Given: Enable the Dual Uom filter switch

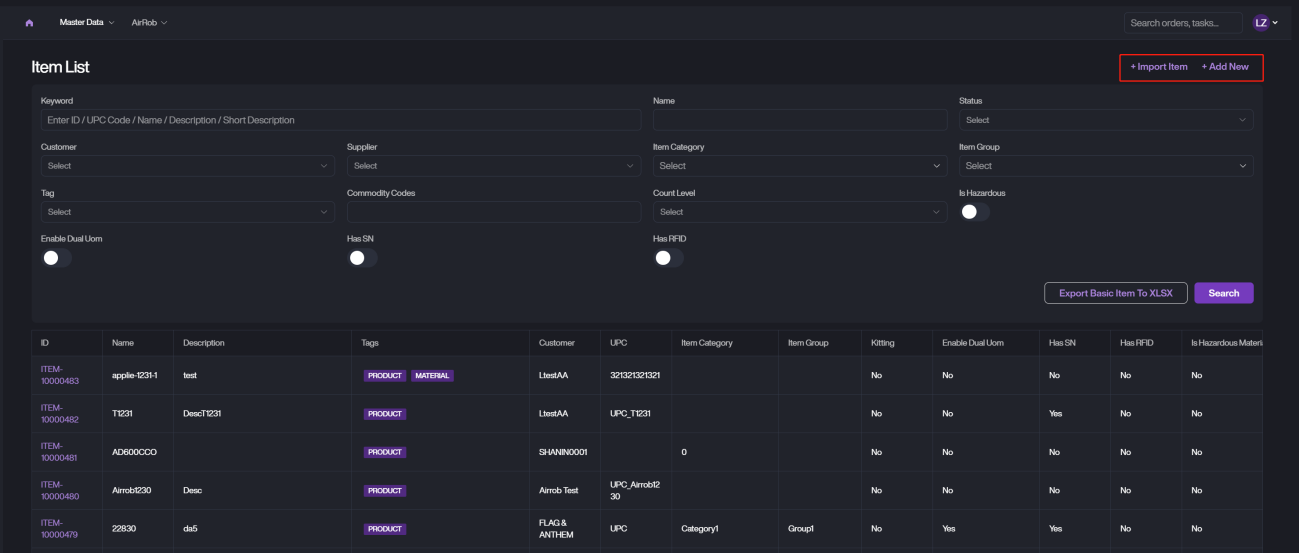Looking at the screenshot, I should 56,258.
